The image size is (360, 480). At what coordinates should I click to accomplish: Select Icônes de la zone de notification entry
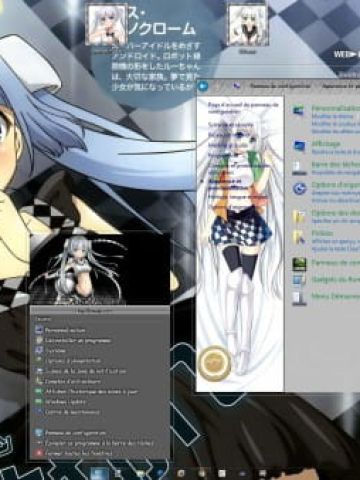[85, 371]
